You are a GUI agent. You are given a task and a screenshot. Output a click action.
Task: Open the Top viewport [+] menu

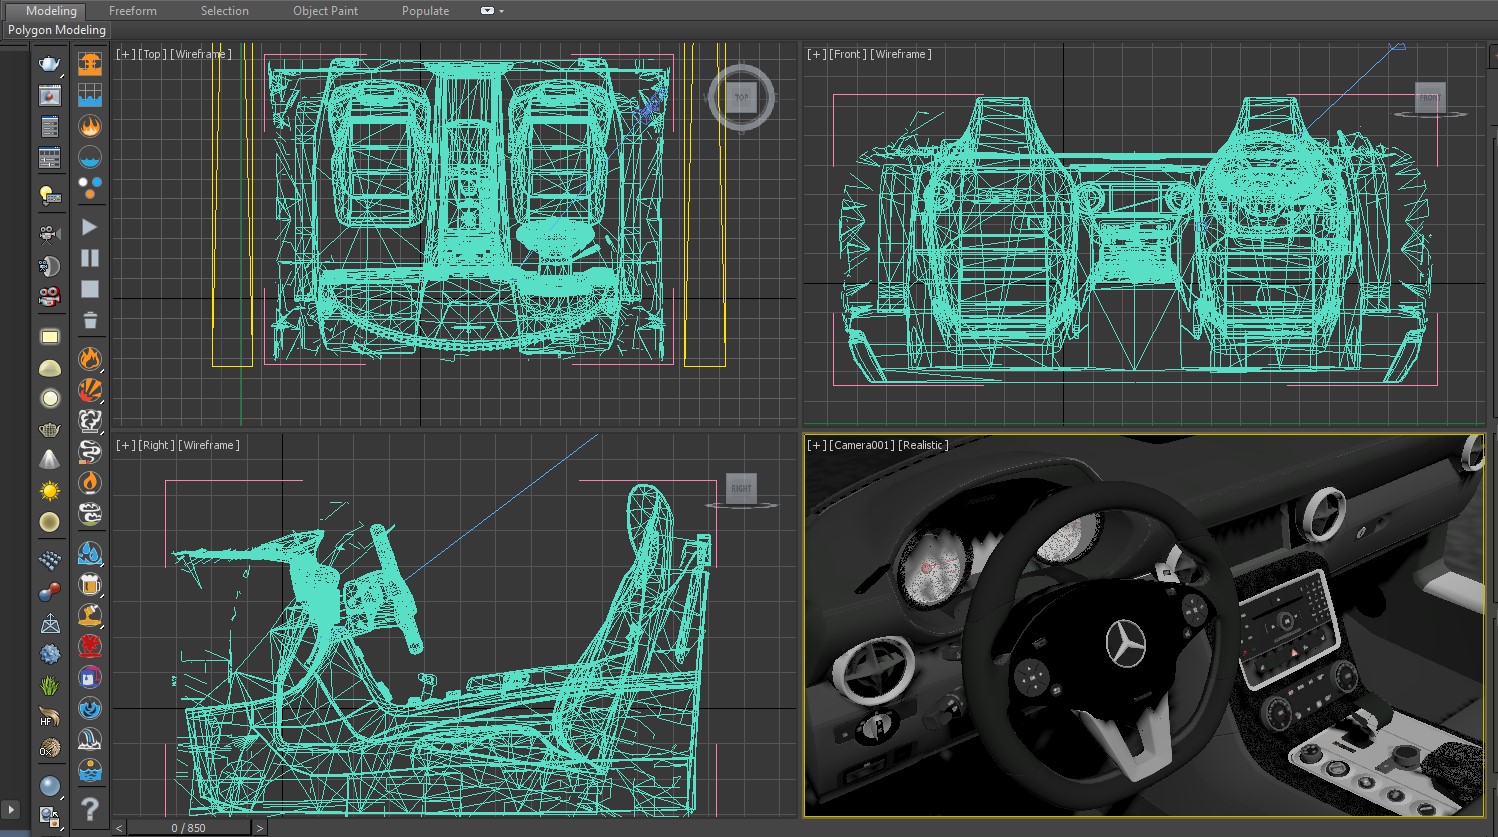click(x=125, y=54)
